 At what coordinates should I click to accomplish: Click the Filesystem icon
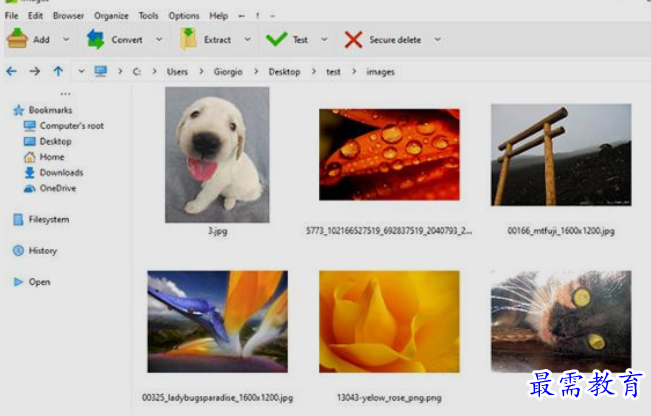click(18, 219)
